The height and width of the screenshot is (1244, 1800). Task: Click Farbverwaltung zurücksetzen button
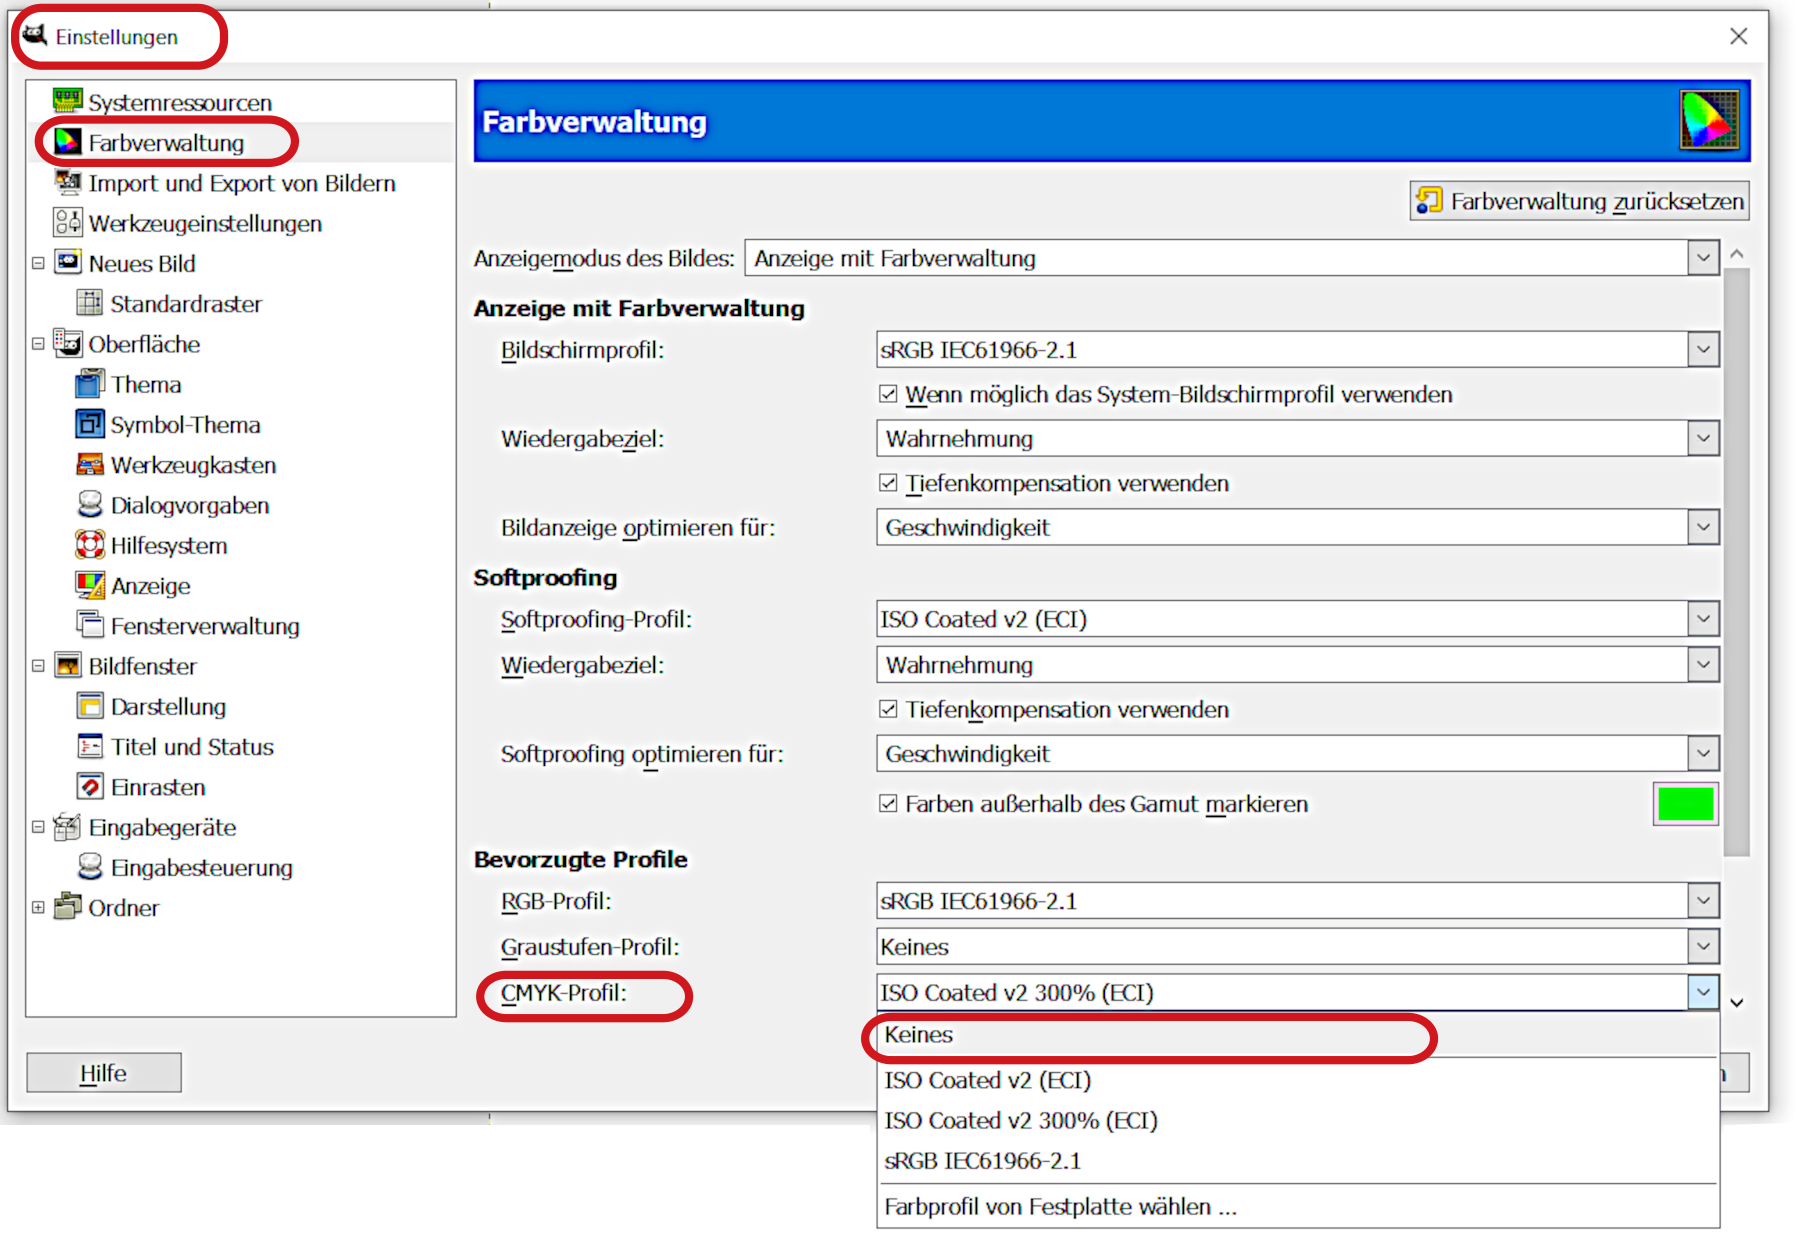click(1580, 201)
